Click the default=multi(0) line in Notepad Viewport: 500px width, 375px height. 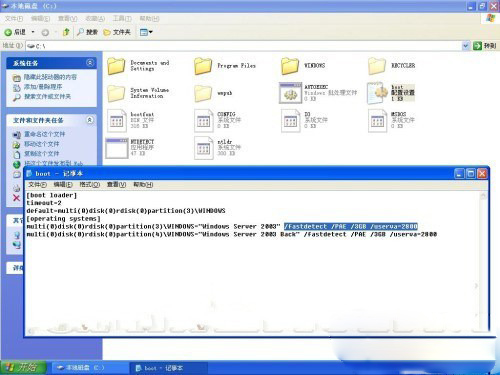click(x=126, y=211)
